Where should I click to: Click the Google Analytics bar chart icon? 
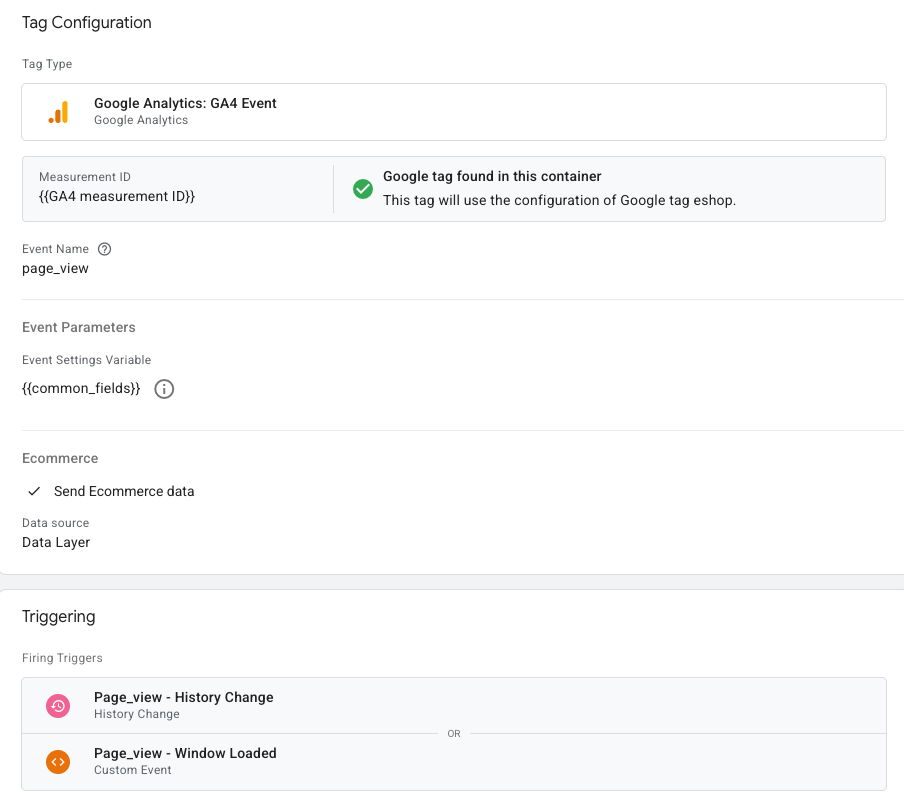pyautogui.click(x=58, y=112)
